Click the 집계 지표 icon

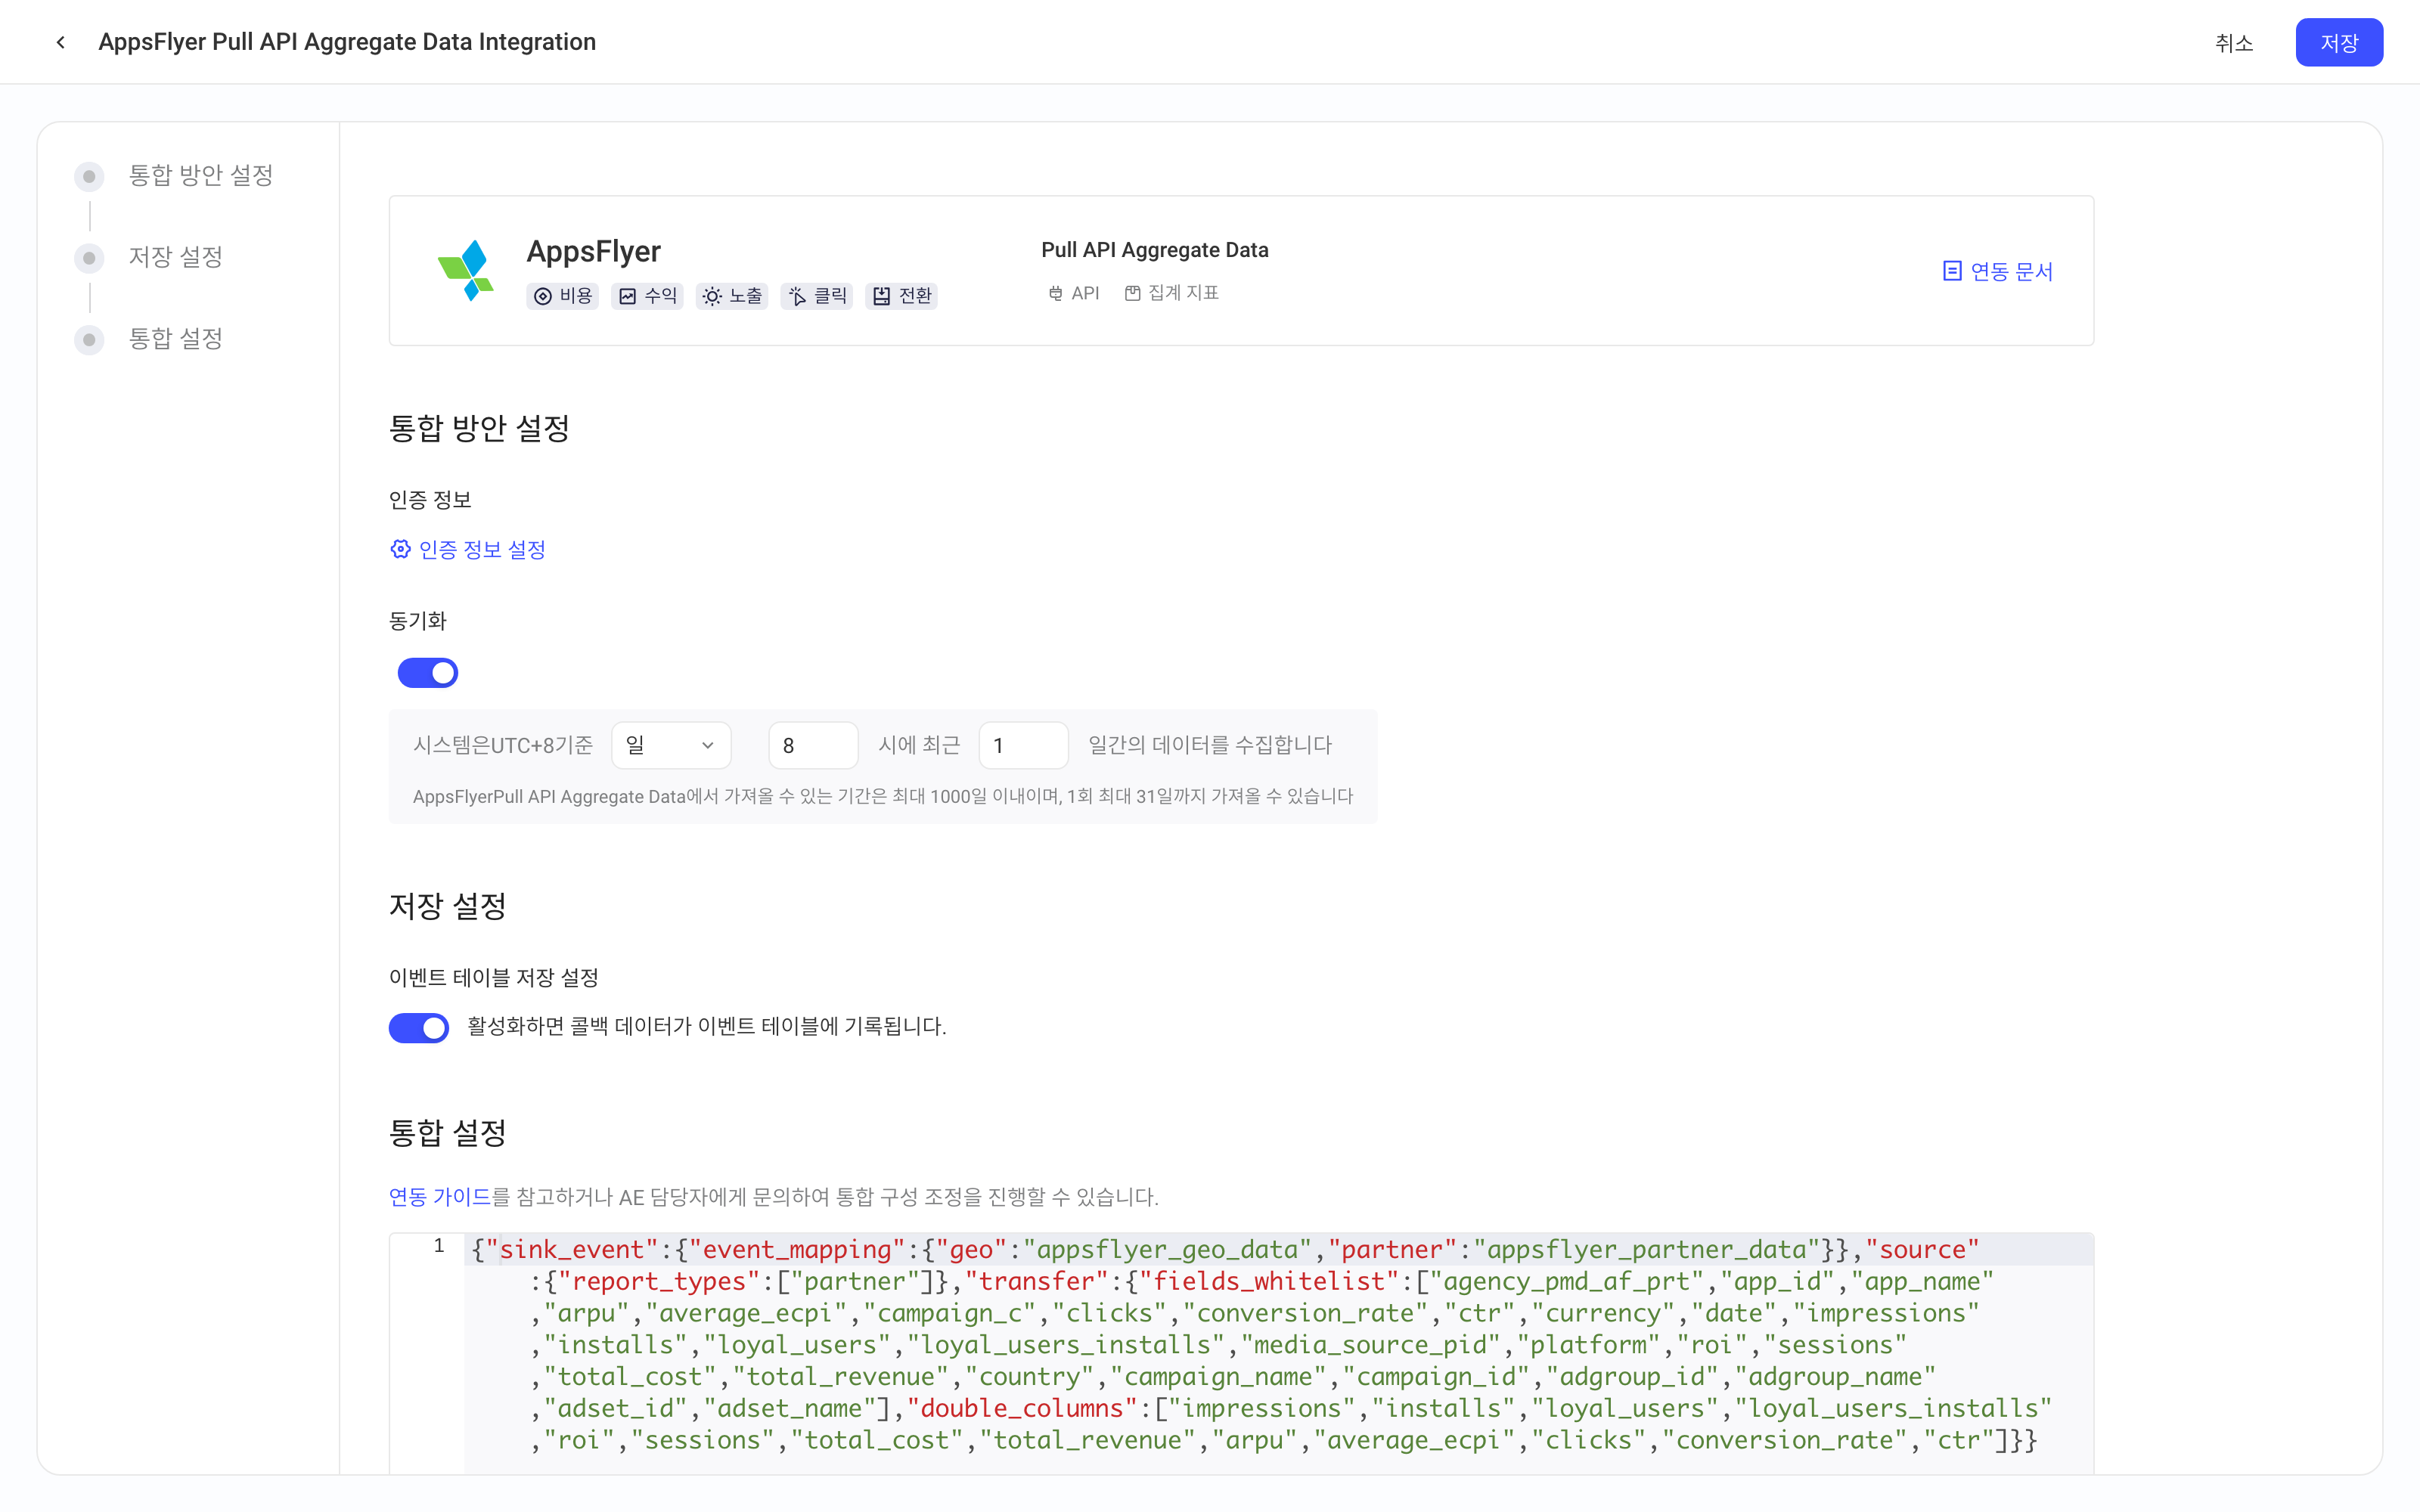click(x=1133, y=293)
